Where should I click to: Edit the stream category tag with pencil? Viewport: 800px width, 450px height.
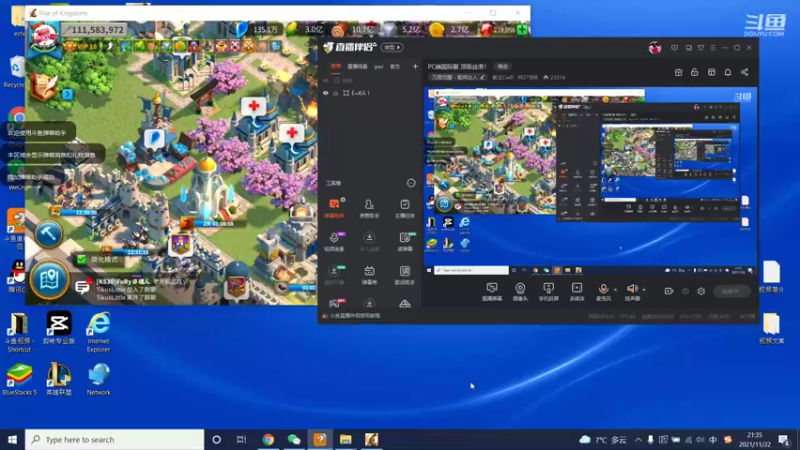click(x=482, y=78)
